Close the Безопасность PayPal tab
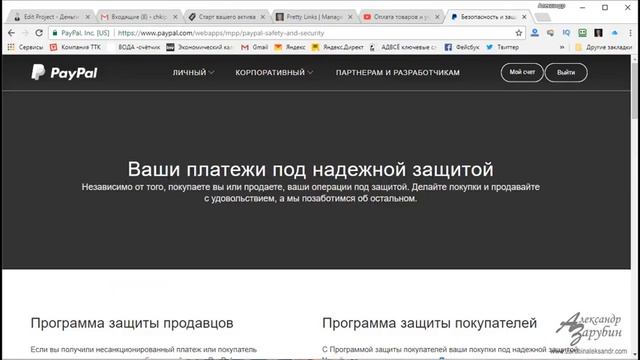This screenshot has width=640, height=360. (x=524, y=17)
